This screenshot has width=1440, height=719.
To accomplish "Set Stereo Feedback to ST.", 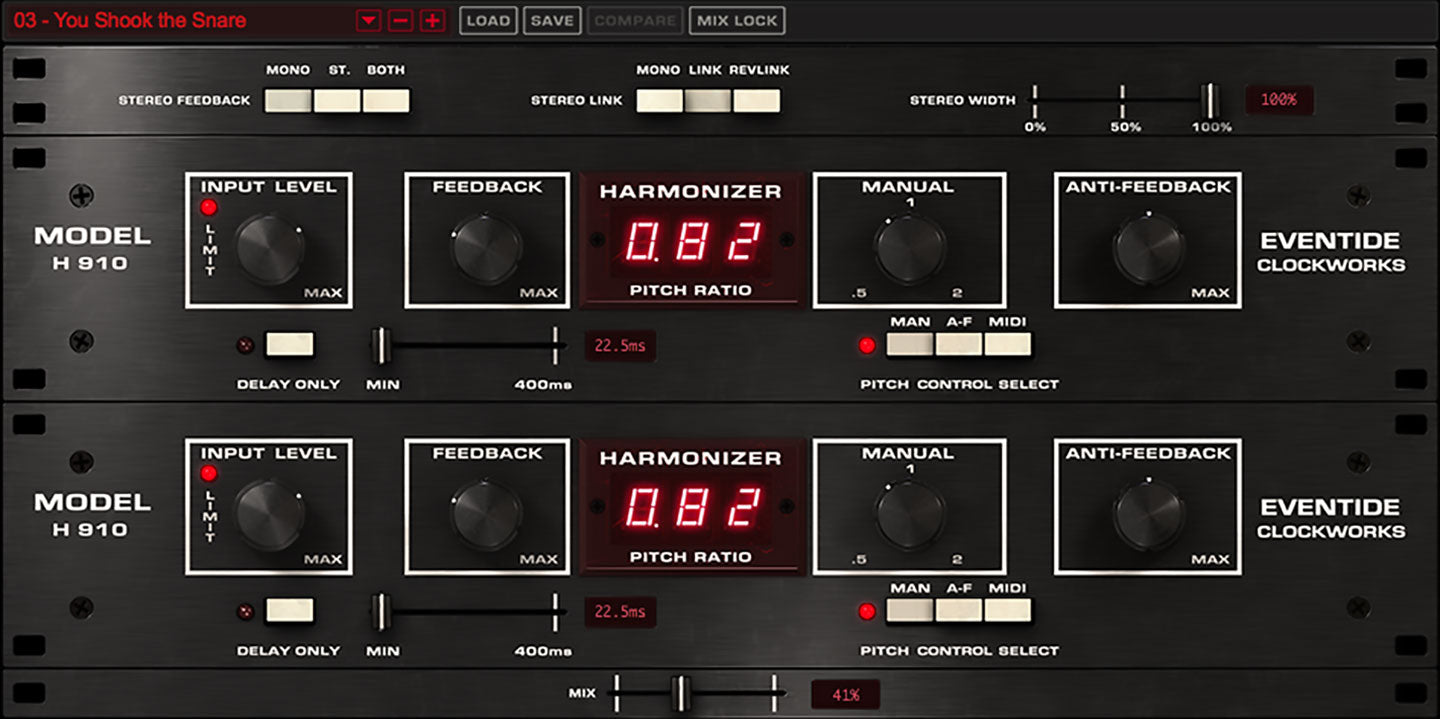I will 337,100.
